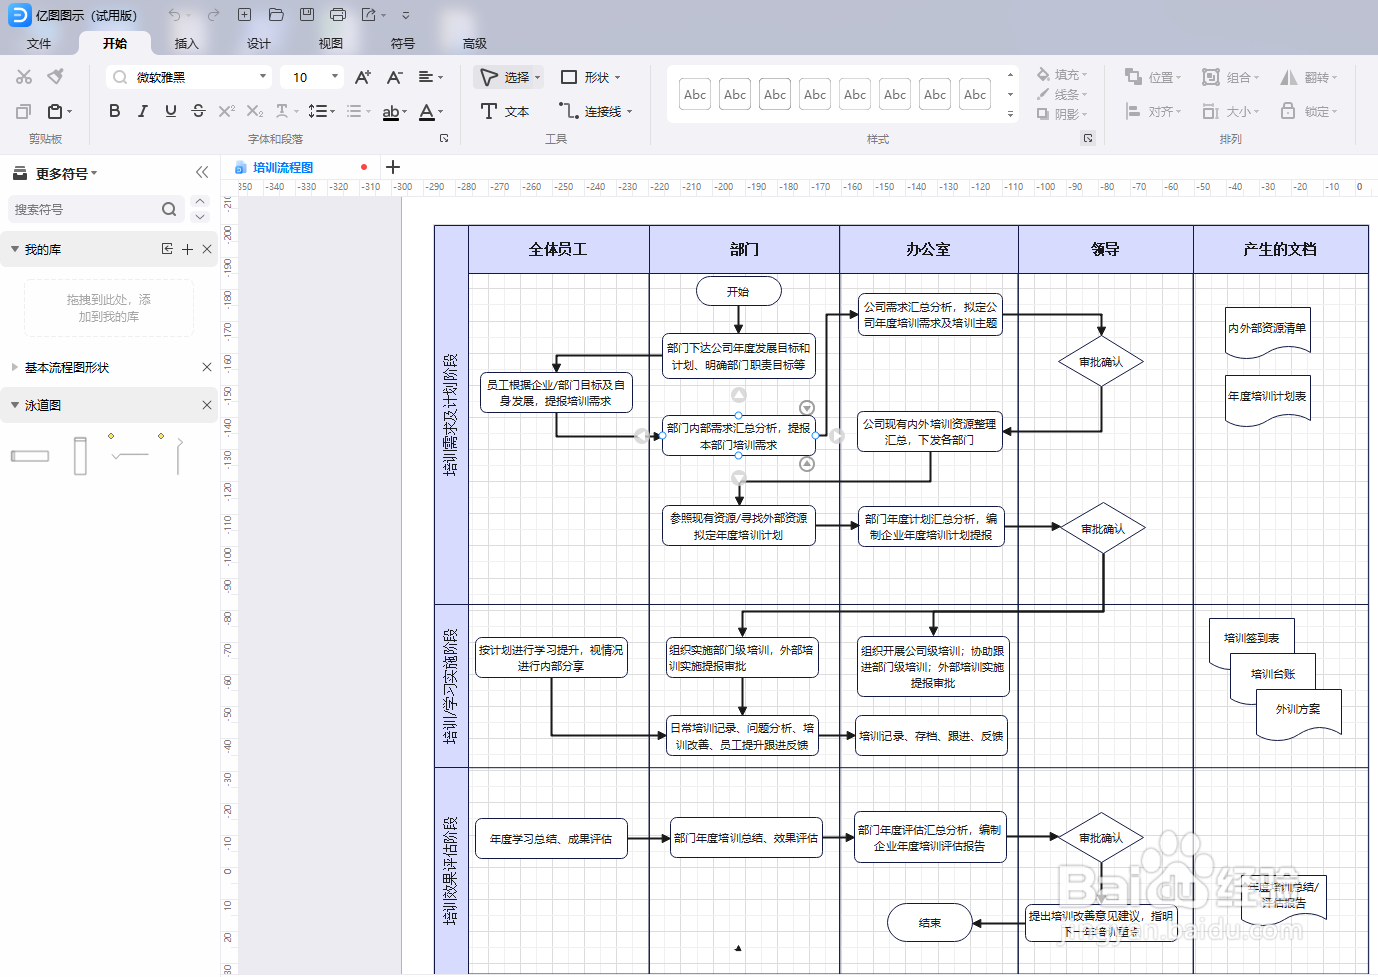The width and height of the screenshot is (1378, 977).
Task: Select the Text tool
Action: click(x=504, y=111)
